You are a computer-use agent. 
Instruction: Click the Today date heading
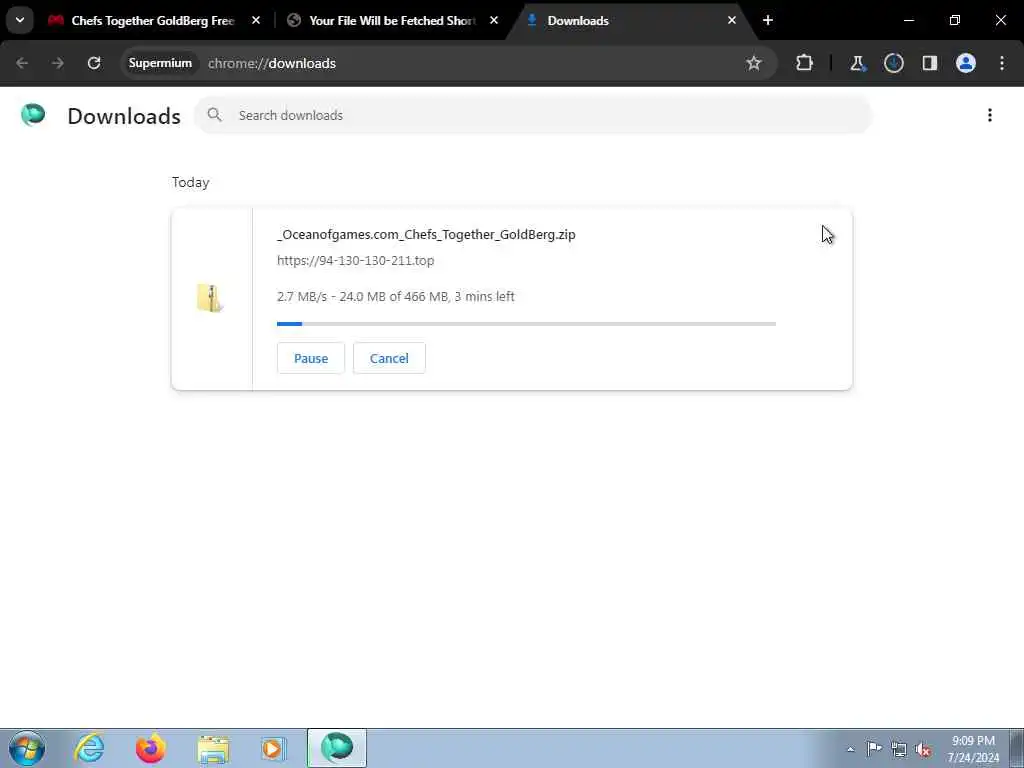tap(191, 182)
